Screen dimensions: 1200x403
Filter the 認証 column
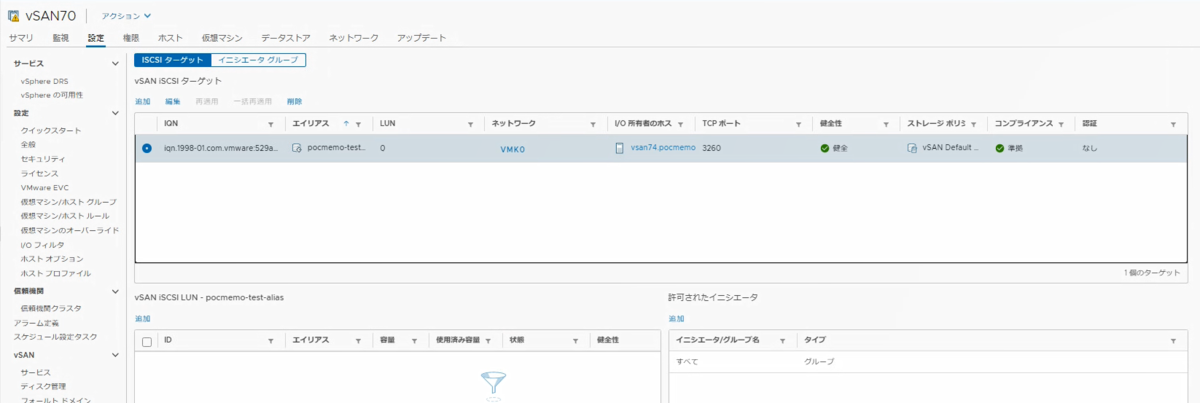click(x=1173, y=124)
